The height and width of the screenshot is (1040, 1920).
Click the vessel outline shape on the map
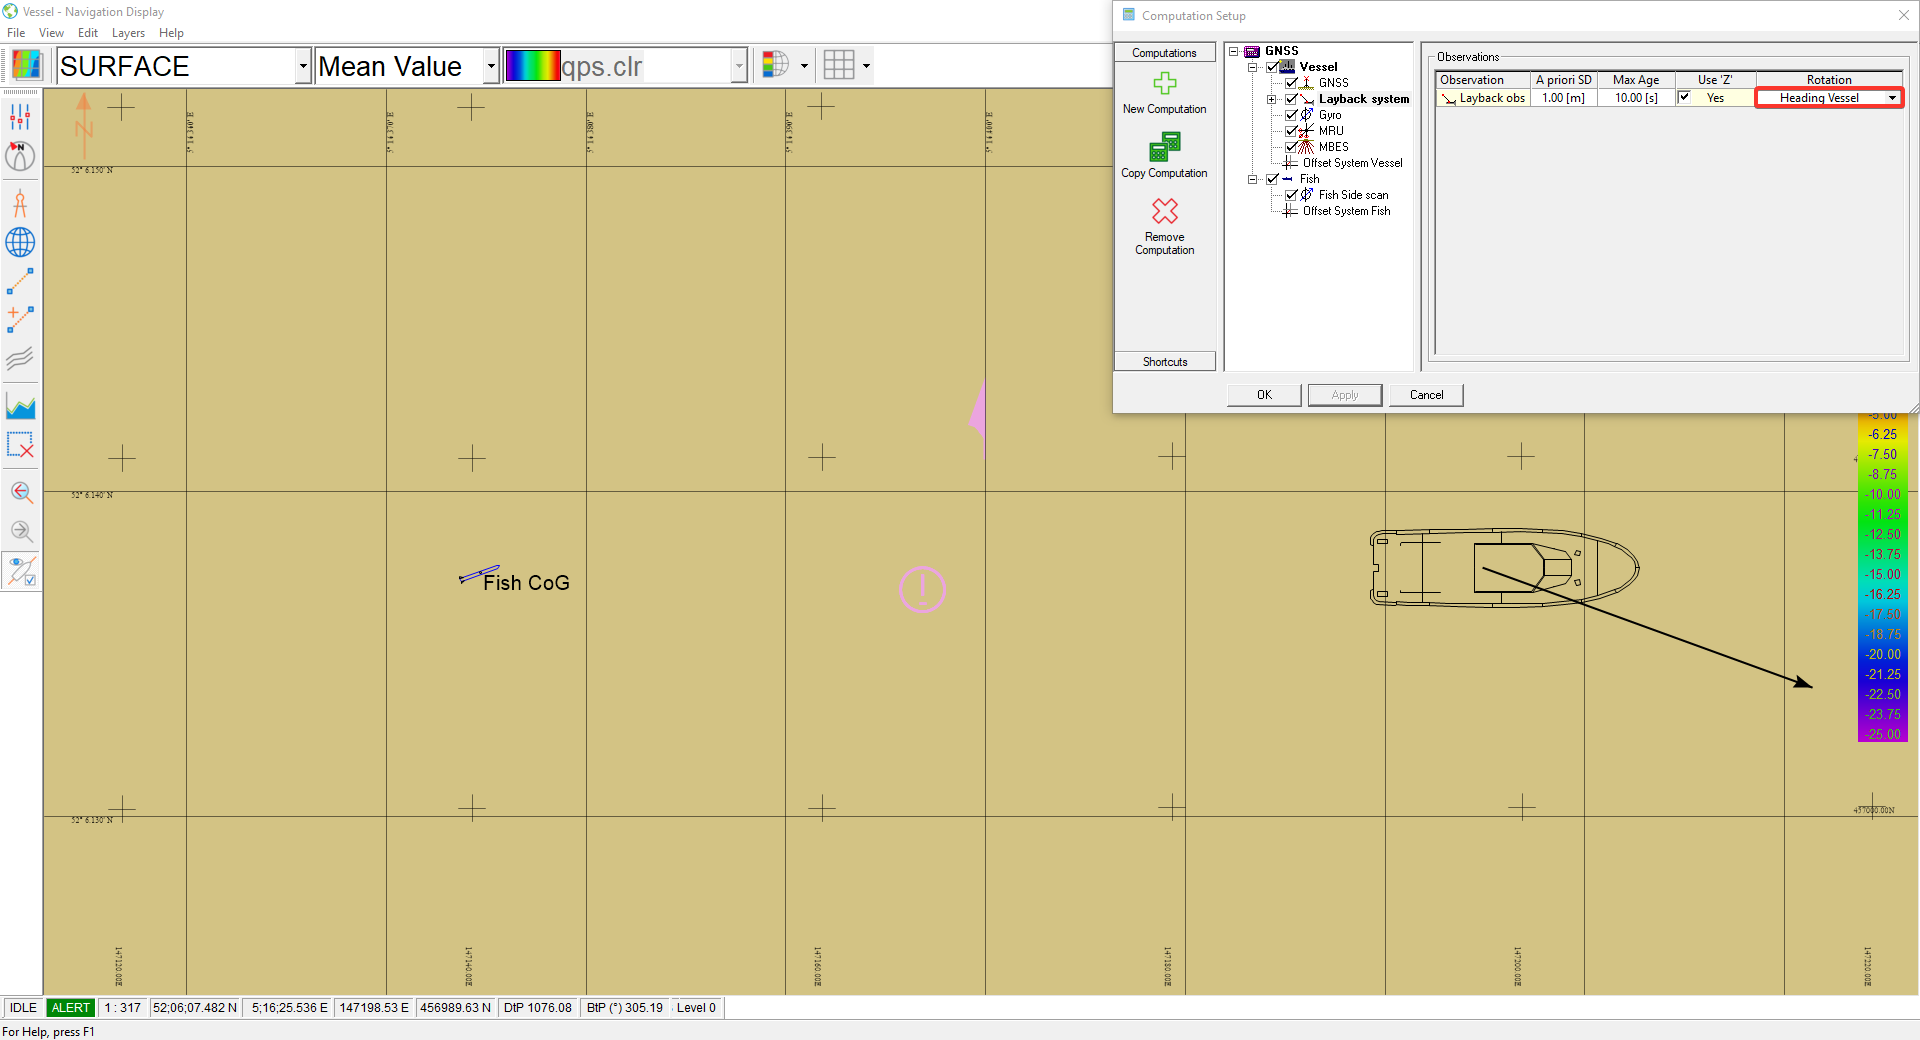point(1503,568)
